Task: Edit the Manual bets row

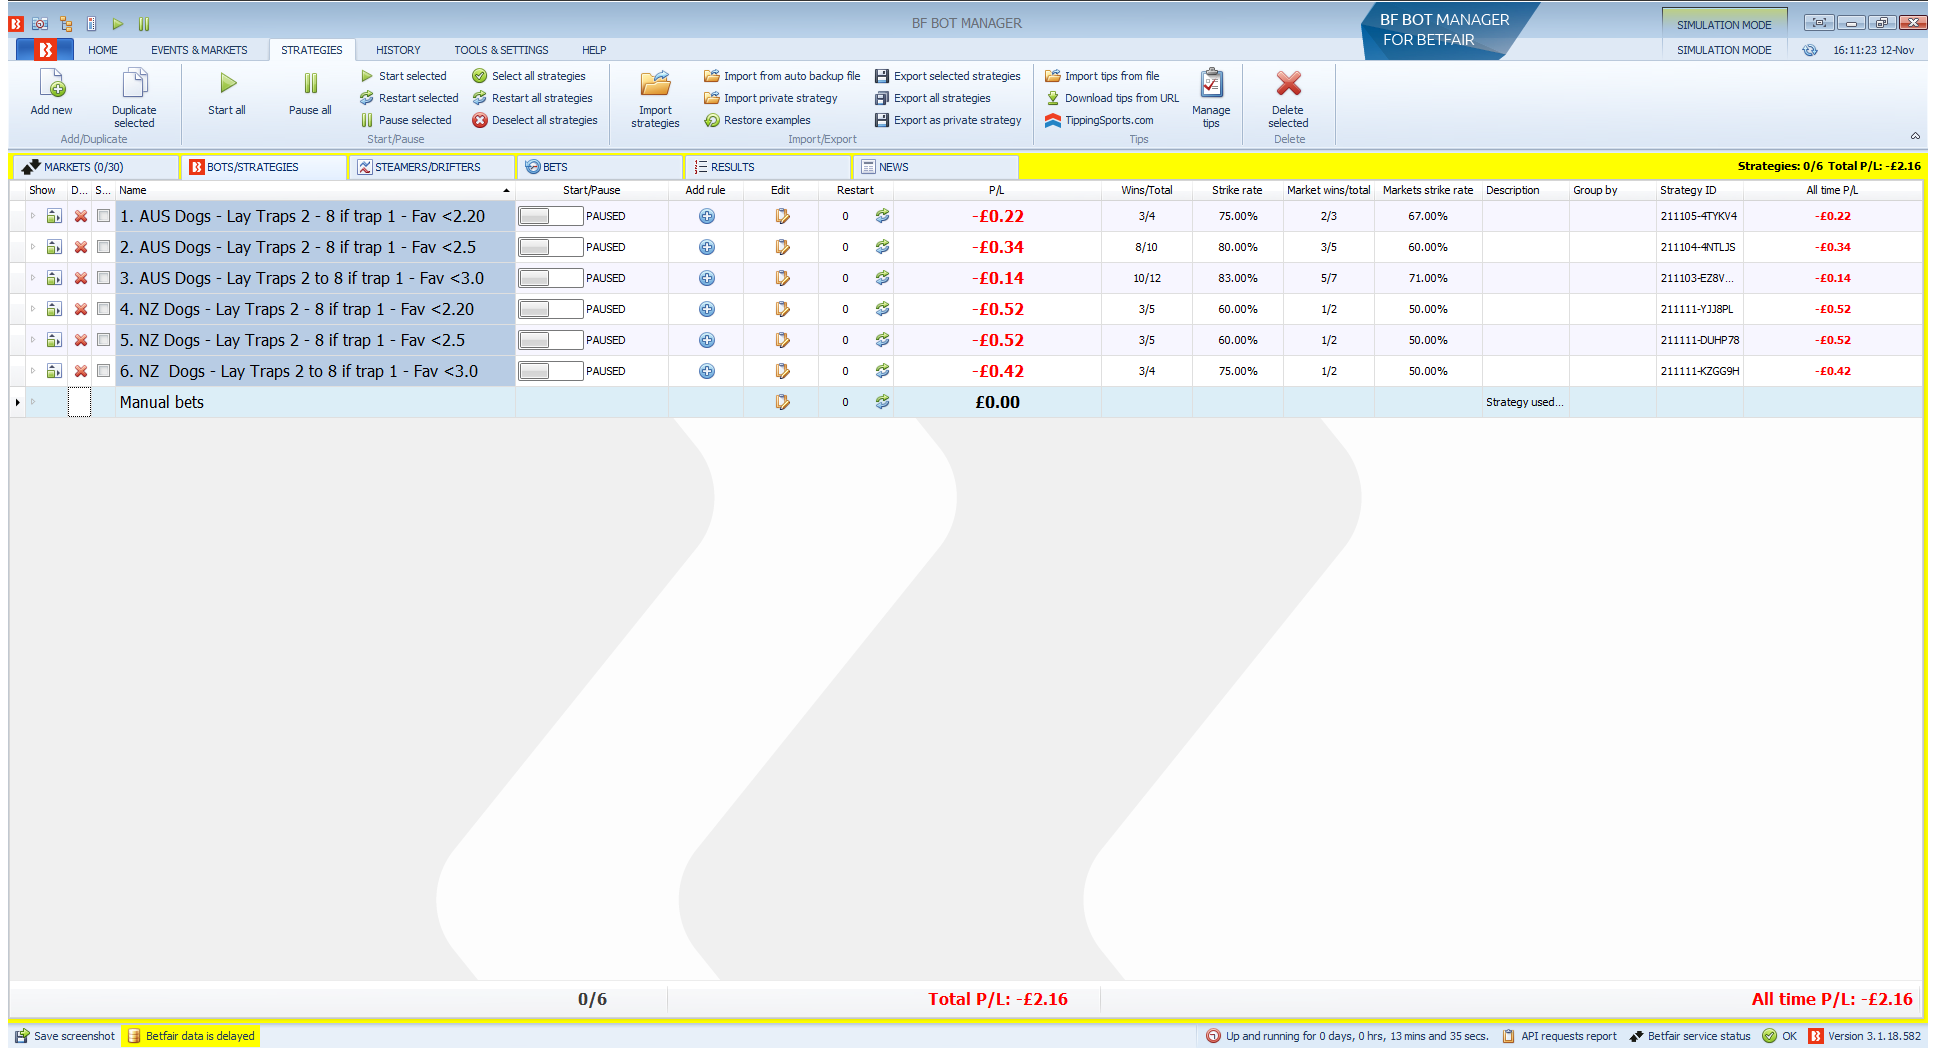Action: (x=782, y=402)
